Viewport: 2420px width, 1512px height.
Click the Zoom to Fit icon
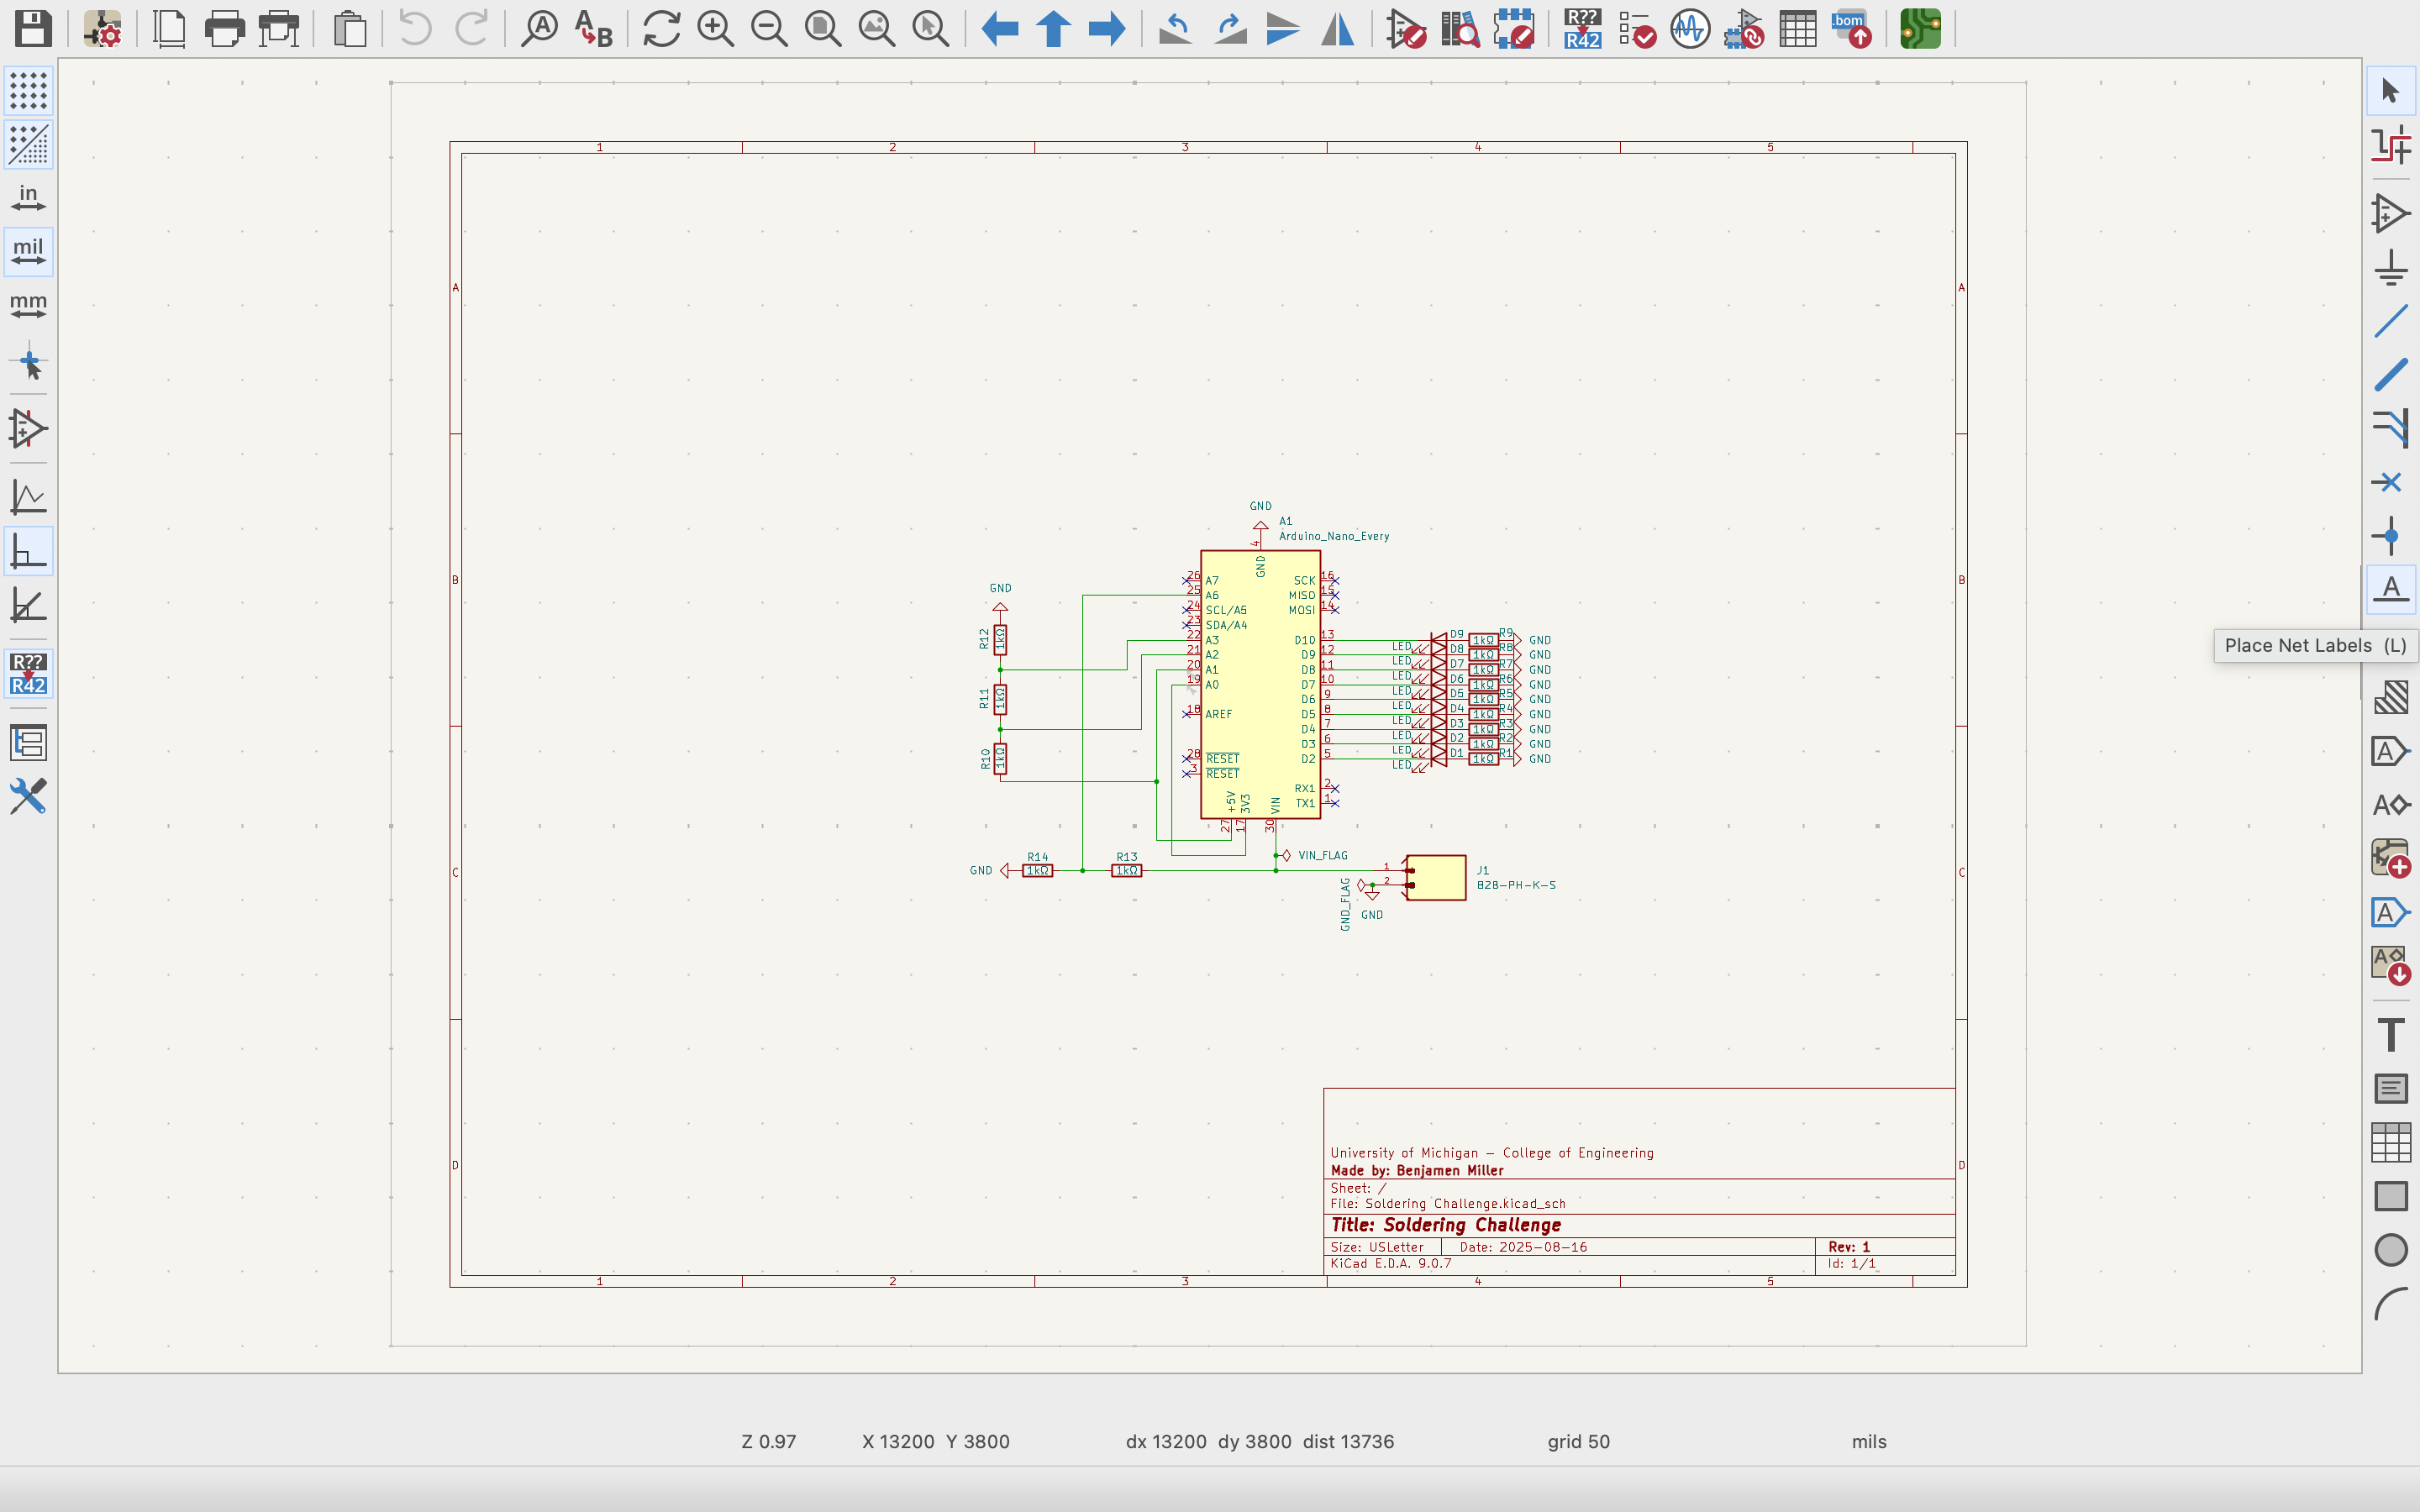pos(823,29)
